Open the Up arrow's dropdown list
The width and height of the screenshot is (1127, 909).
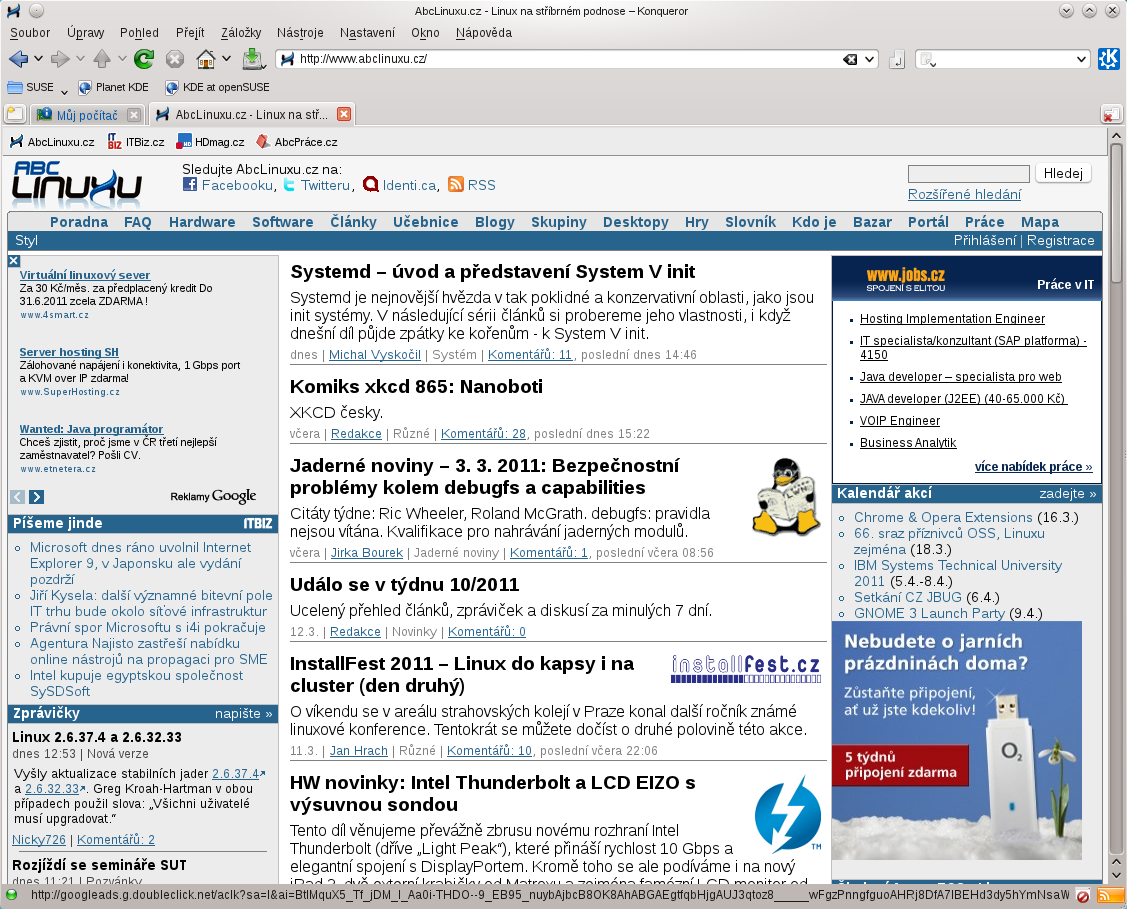(121, 59)
